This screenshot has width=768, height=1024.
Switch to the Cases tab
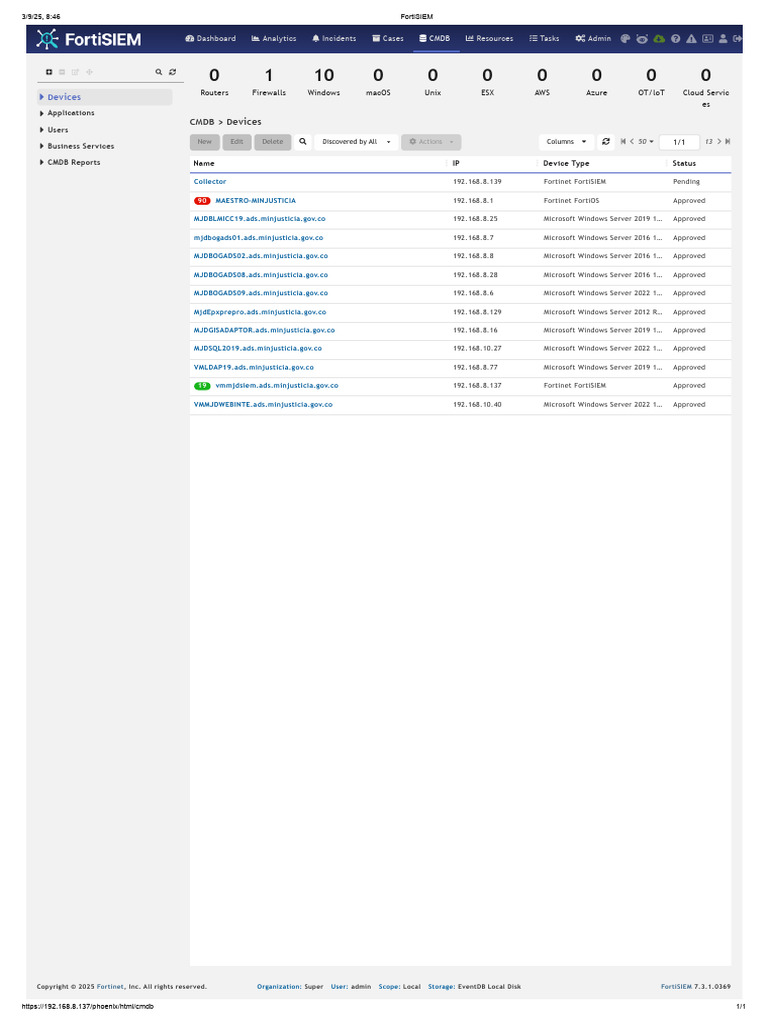pyautogui.click(x=388, y=39)
